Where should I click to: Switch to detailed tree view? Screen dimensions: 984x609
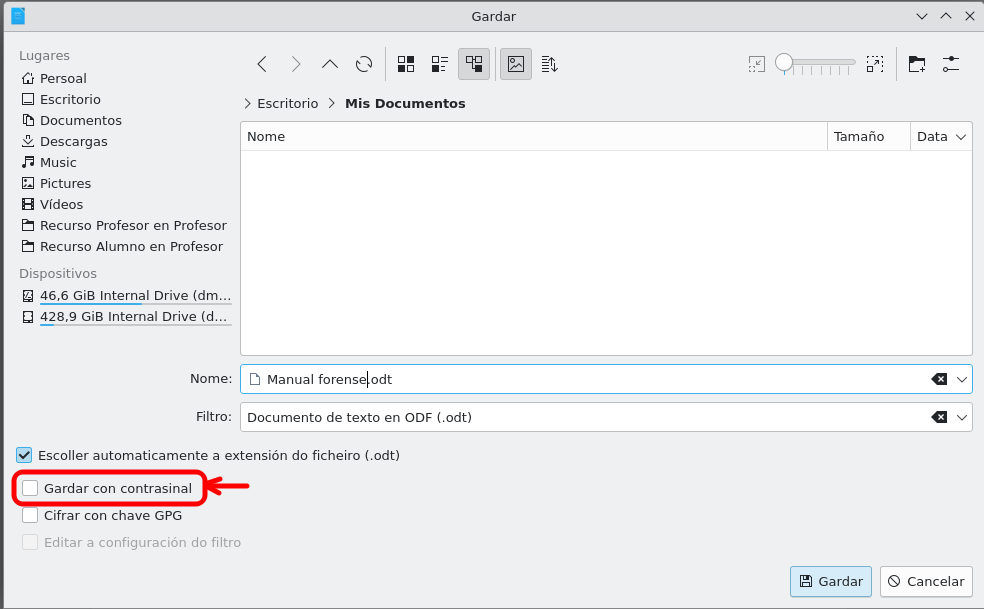pos(474,64)
